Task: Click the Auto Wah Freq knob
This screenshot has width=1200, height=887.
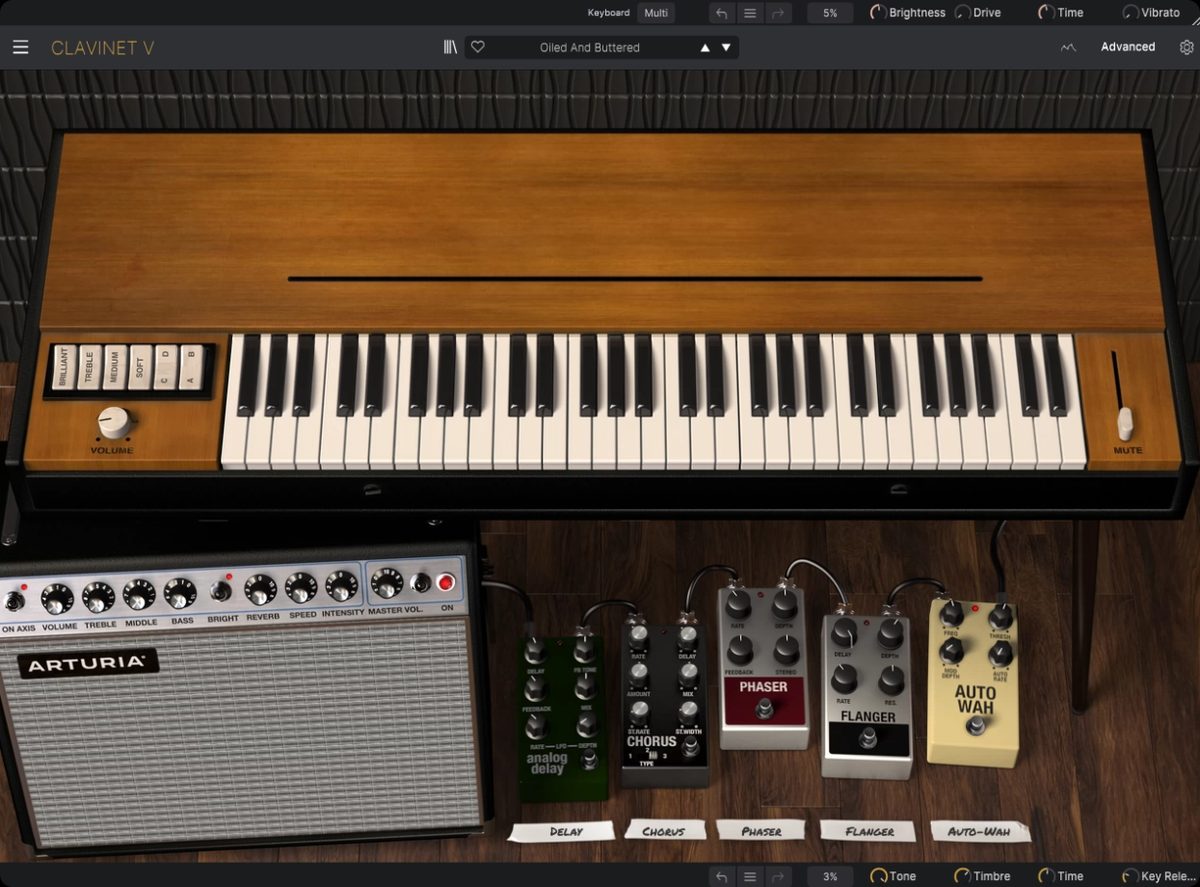Action: click(x=952, y=613)
